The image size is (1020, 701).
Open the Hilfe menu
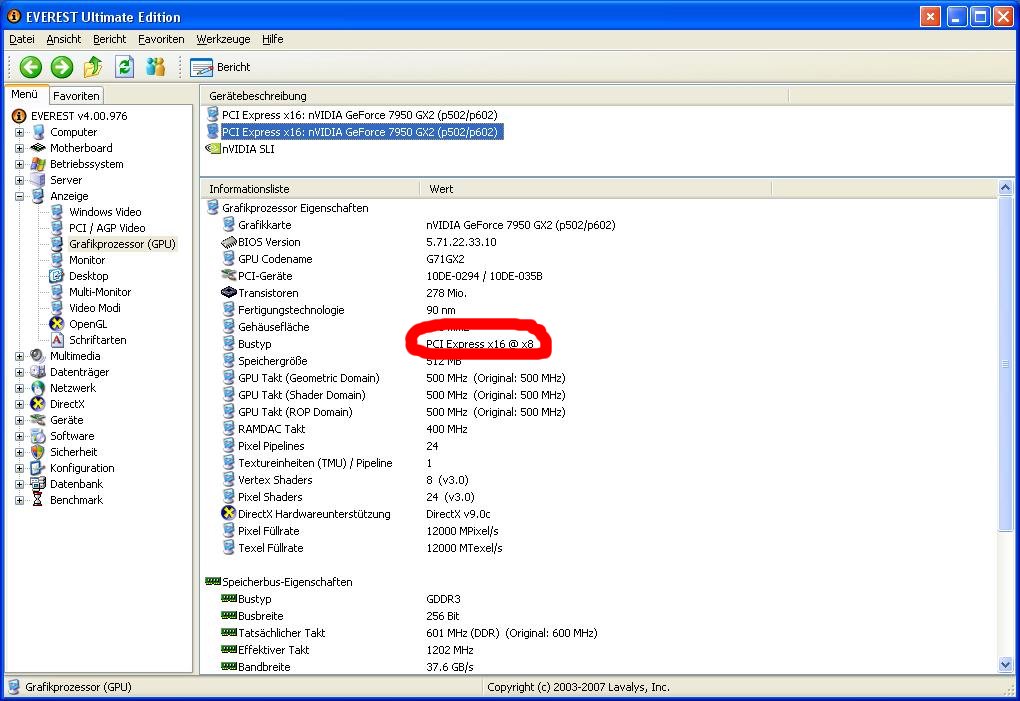273,39
